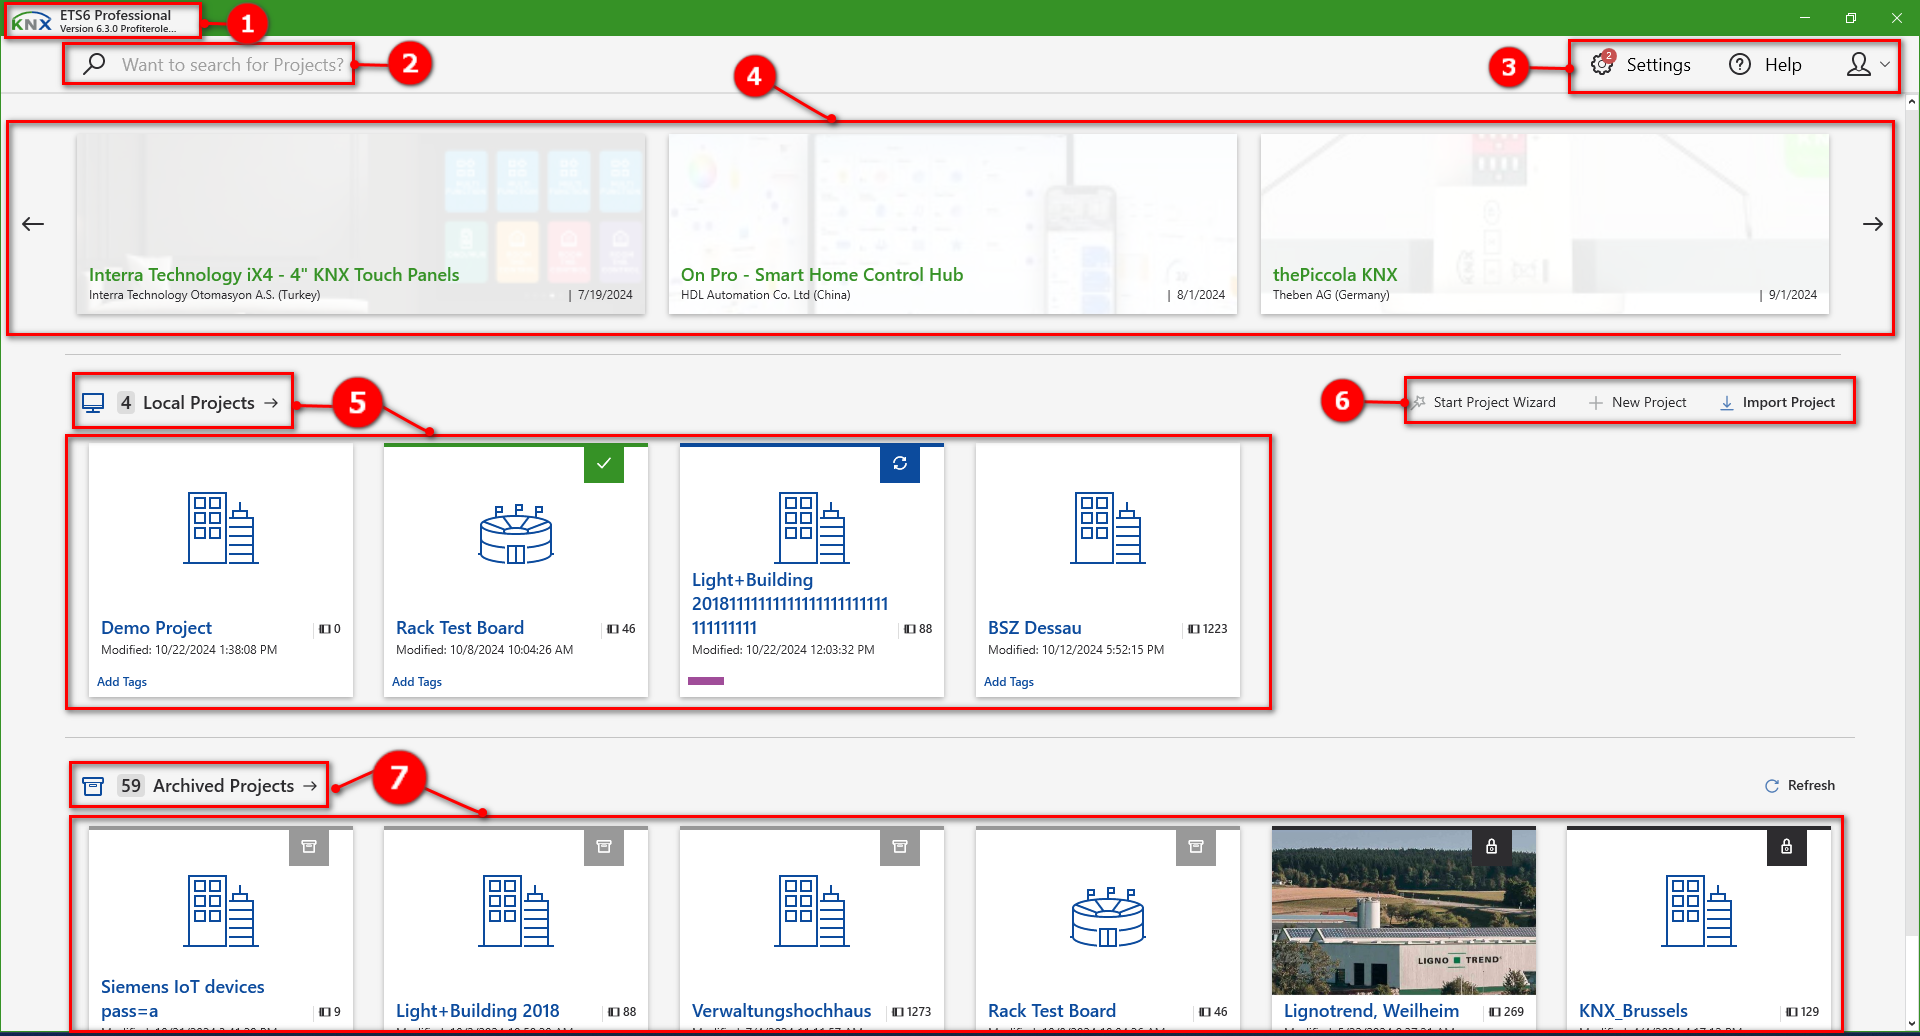Open the Local Projects section header

pos(199,403)
